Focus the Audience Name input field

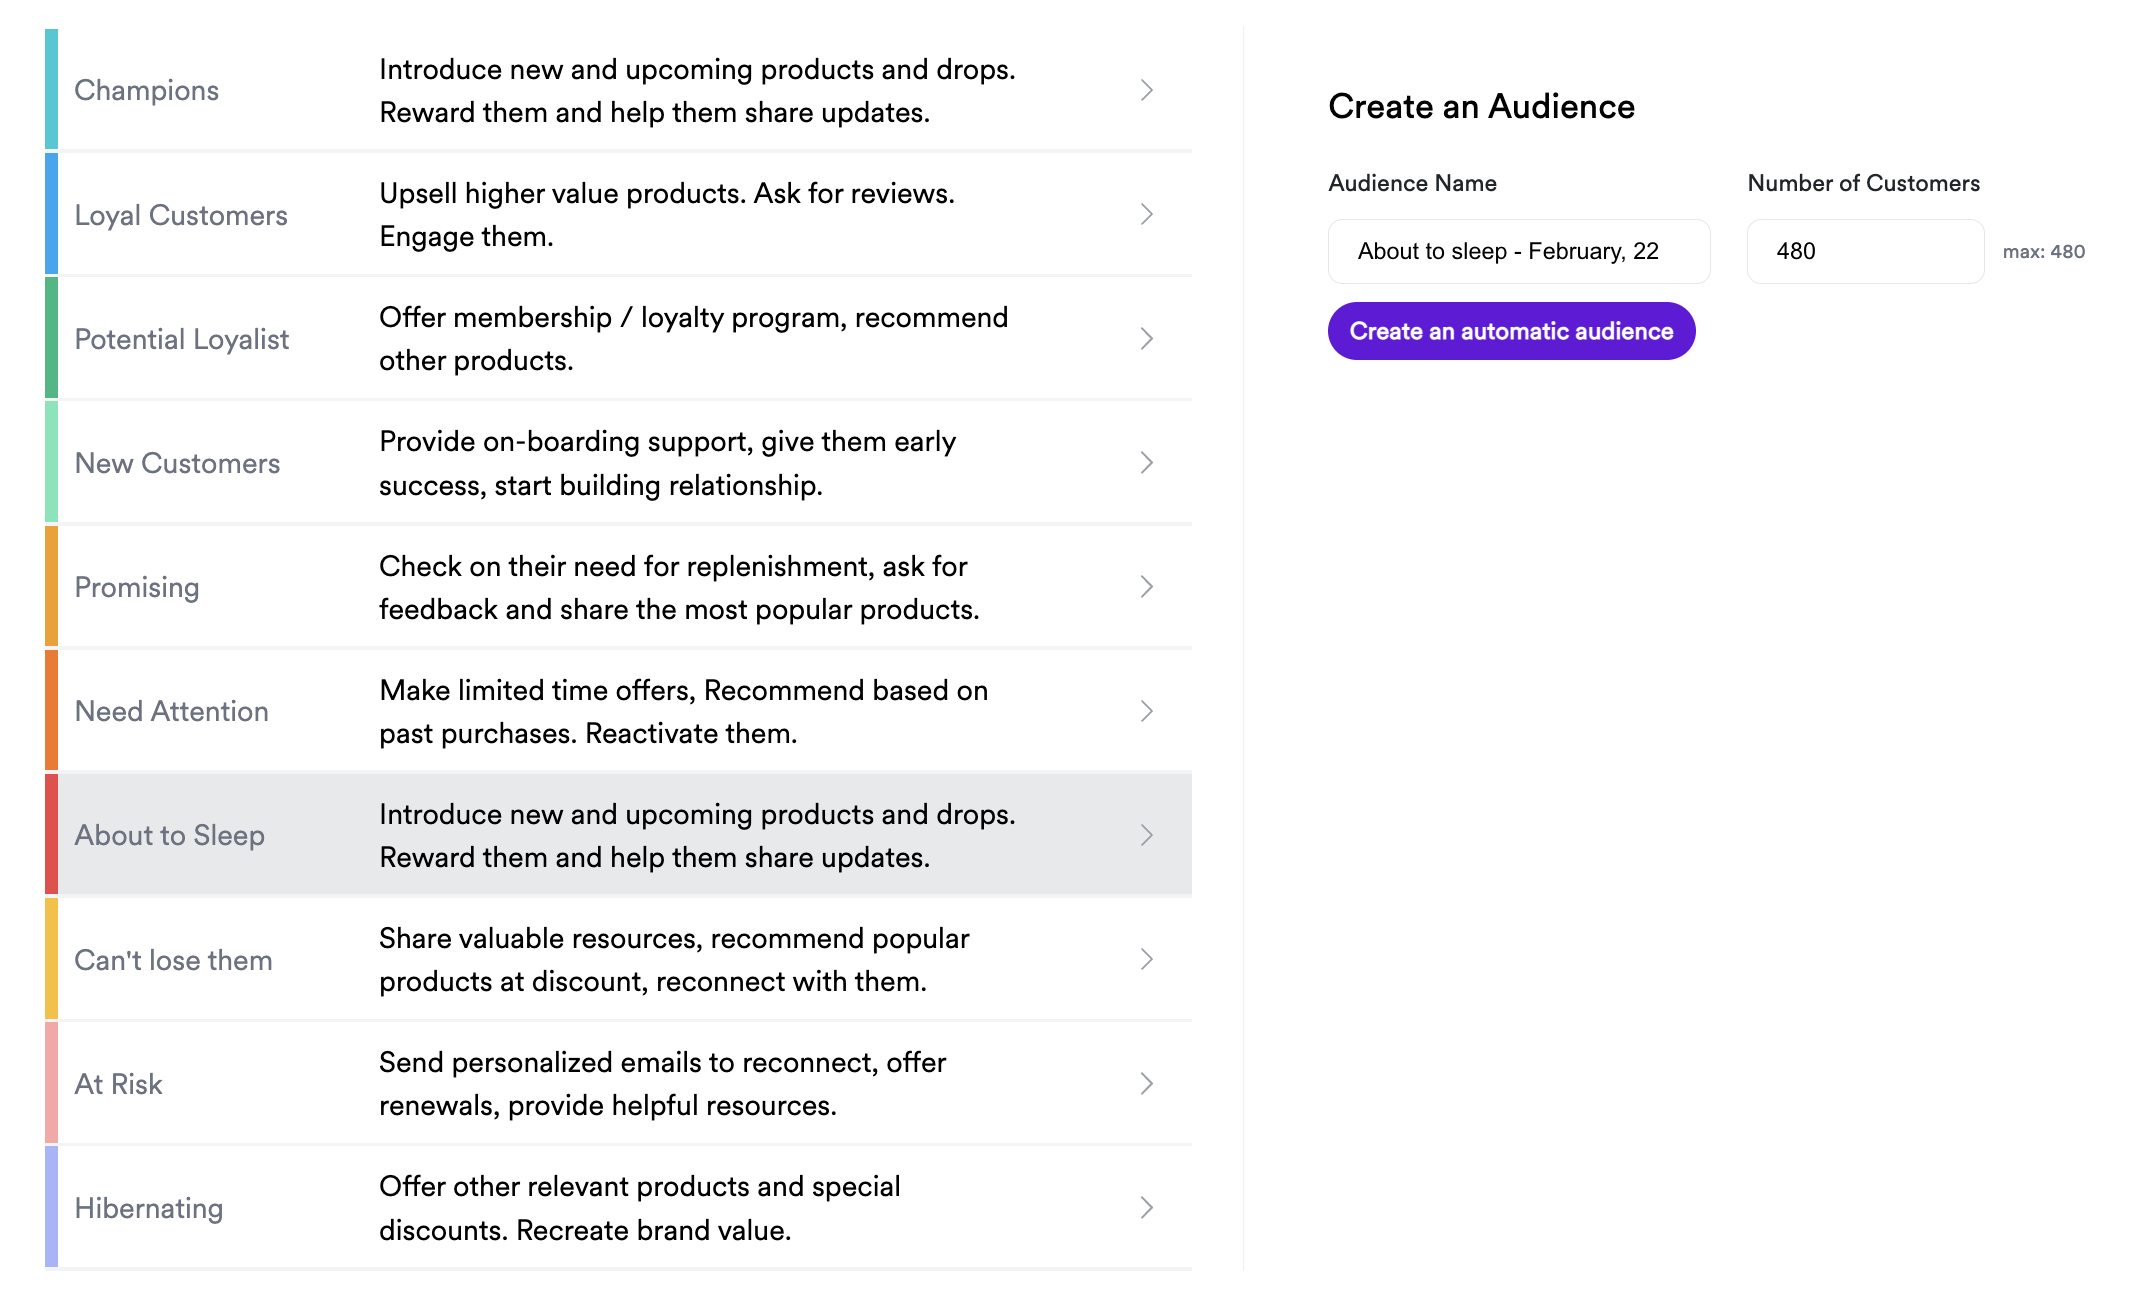[x=1518, y=251]
